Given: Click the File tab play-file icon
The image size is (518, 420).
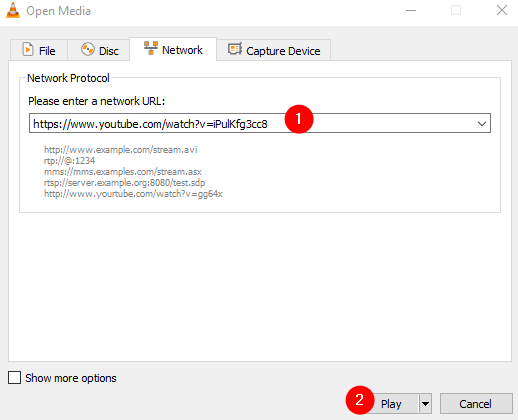Looking at the screenshot, I should (x=28, y=50).
